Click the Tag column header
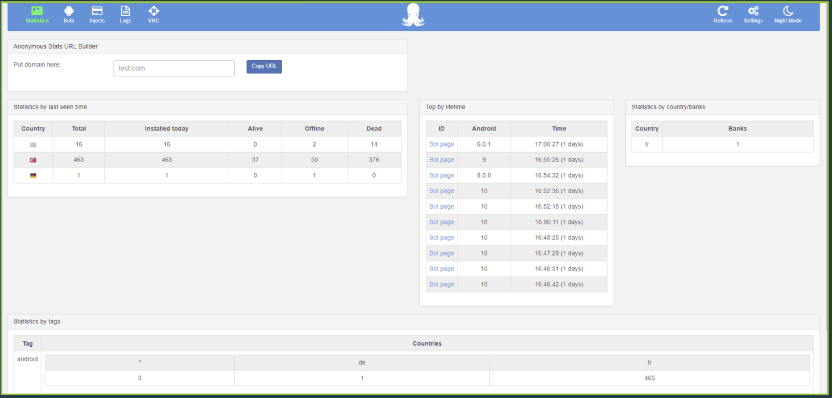Screen dimensions: 833x398 point(28,343)
